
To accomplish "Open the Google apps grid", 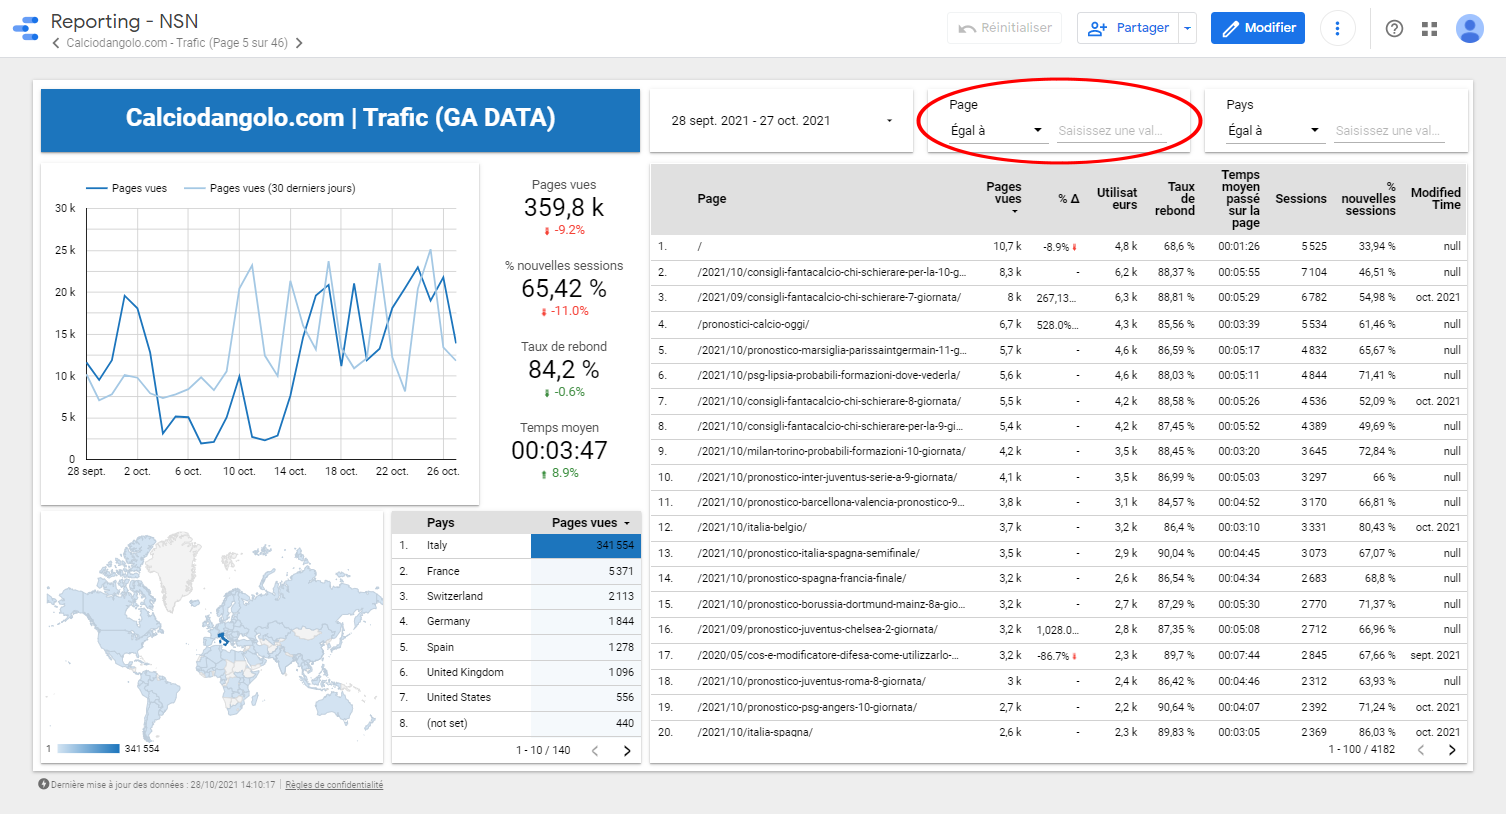I will point(1430,29).
